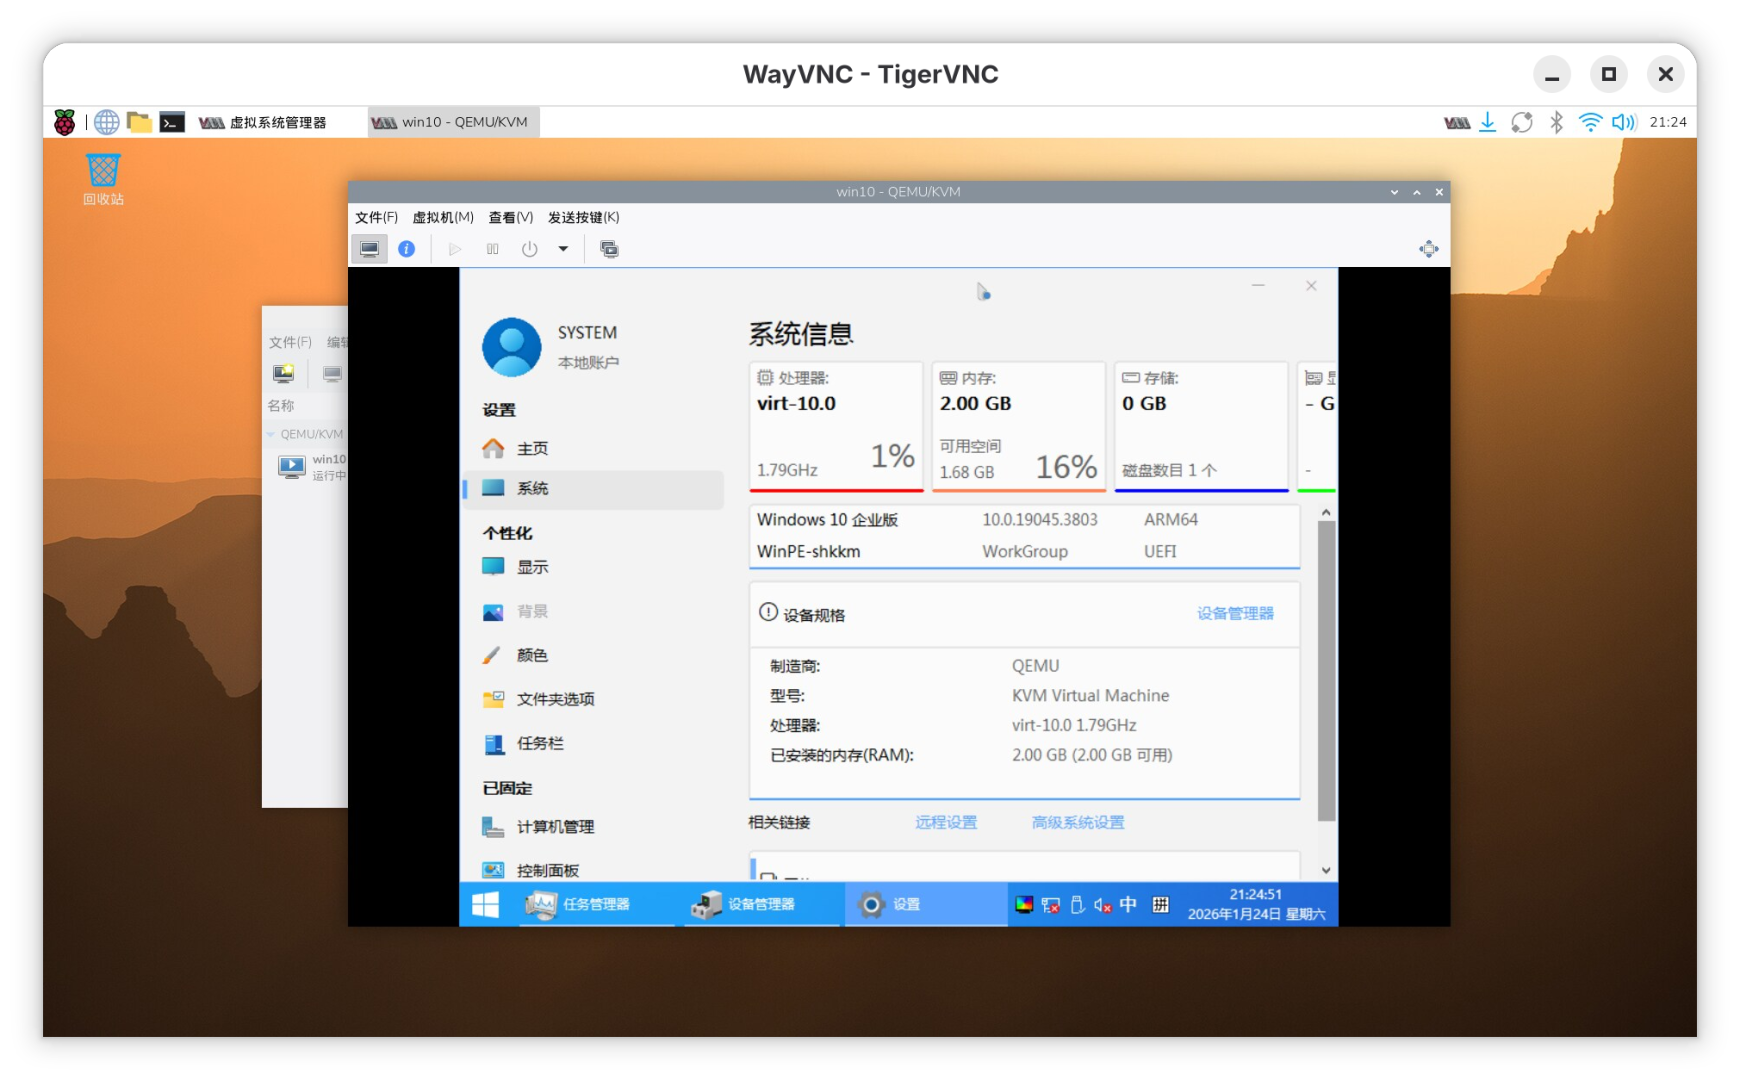The width and height of the screenshot is (1740, 1080).
Task: Click the fullscreen resize icon
Action: tap(1428, 249)
